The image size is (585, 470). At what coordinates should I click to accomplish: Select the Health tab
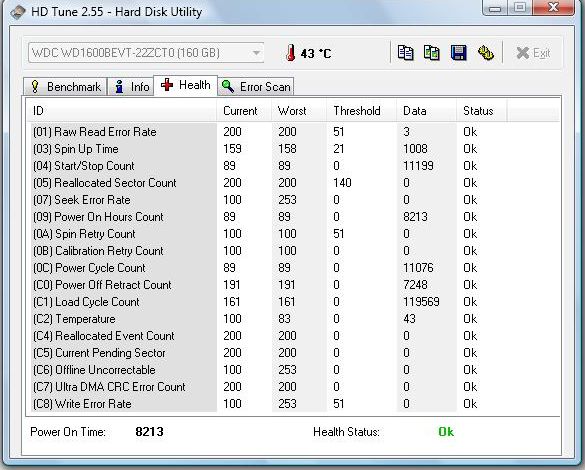coord(186,85)
